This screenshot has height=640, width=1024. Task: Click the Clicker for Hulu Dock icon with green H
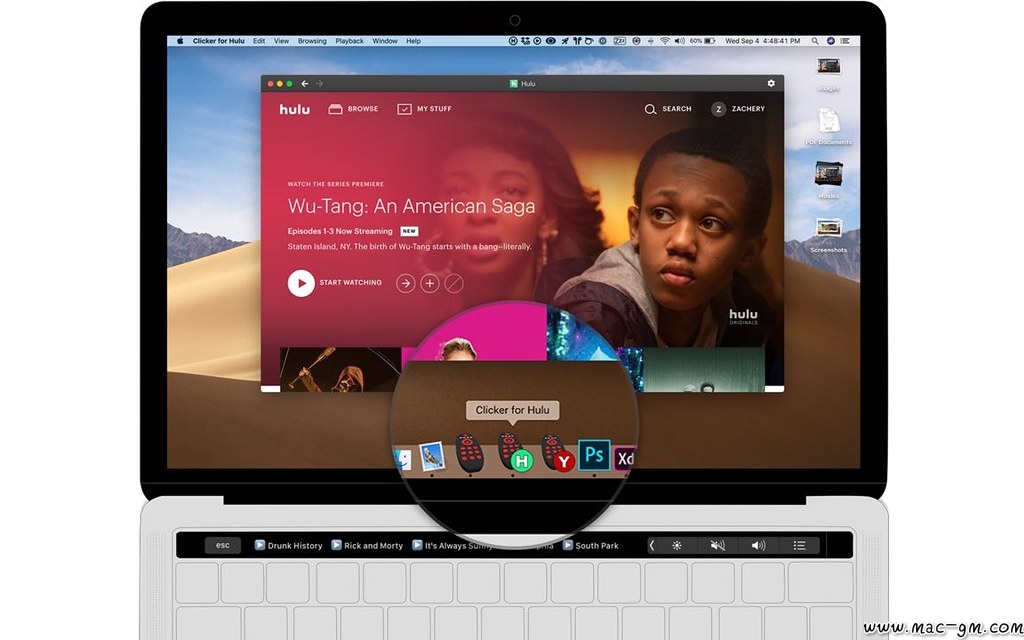pyautogui.click(x=515, y=453)
